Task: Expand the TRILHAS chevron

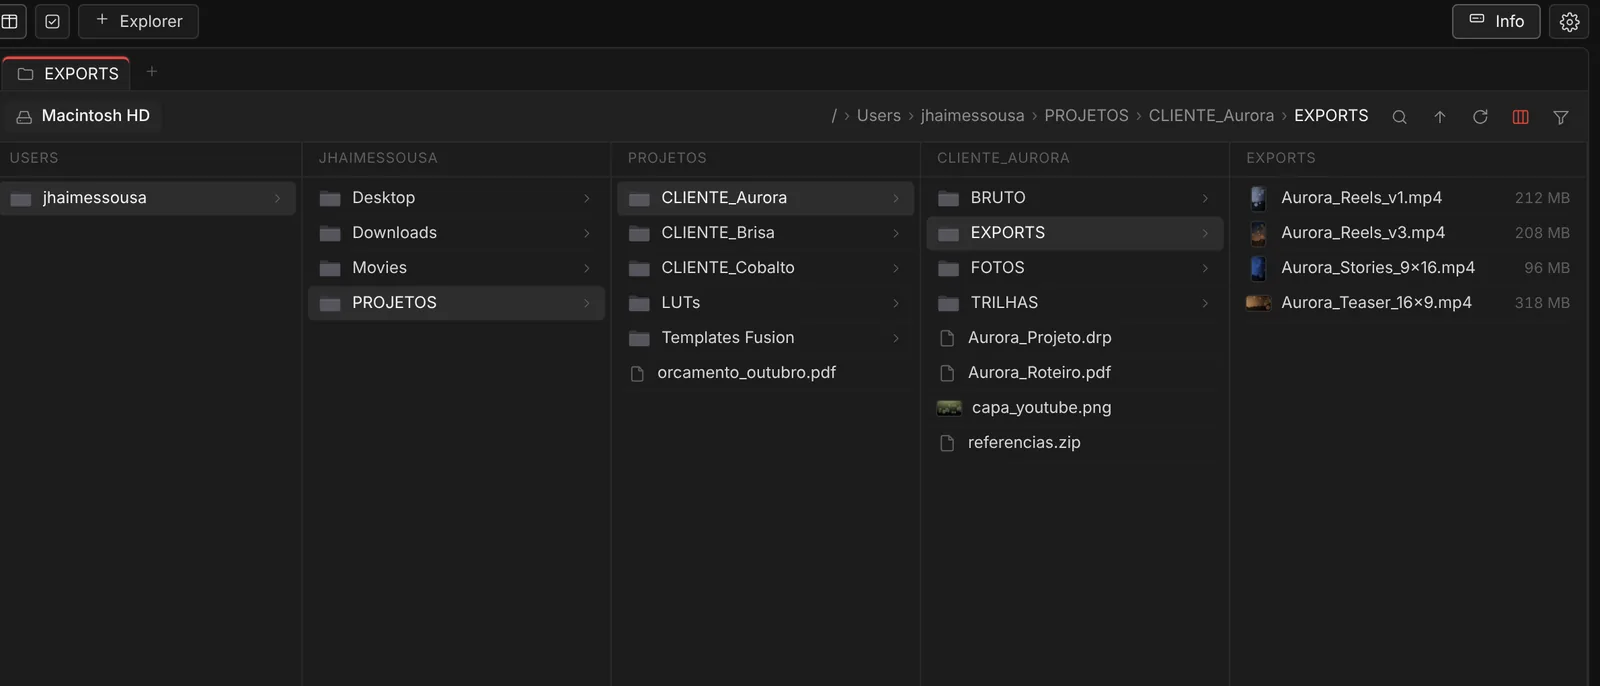Action: click(x=1205, y=303)
